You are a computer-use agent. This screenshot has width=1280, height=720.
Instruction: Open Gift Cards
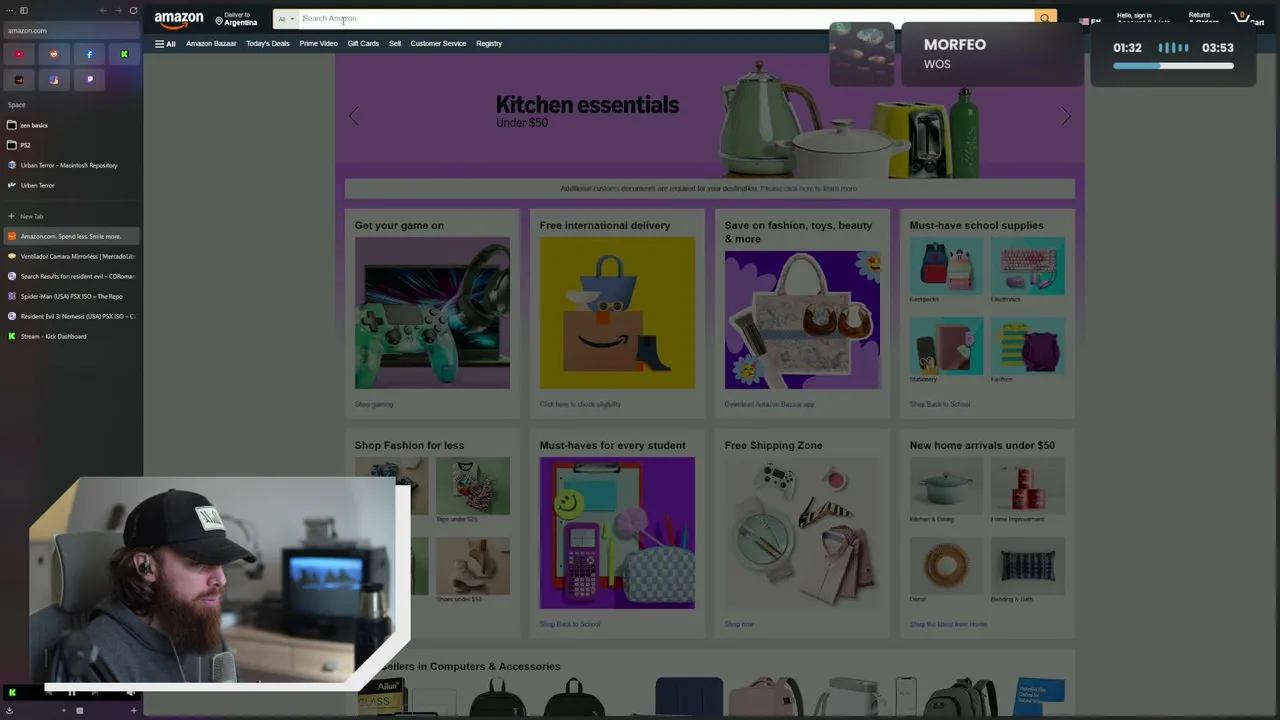click(363, 44)
